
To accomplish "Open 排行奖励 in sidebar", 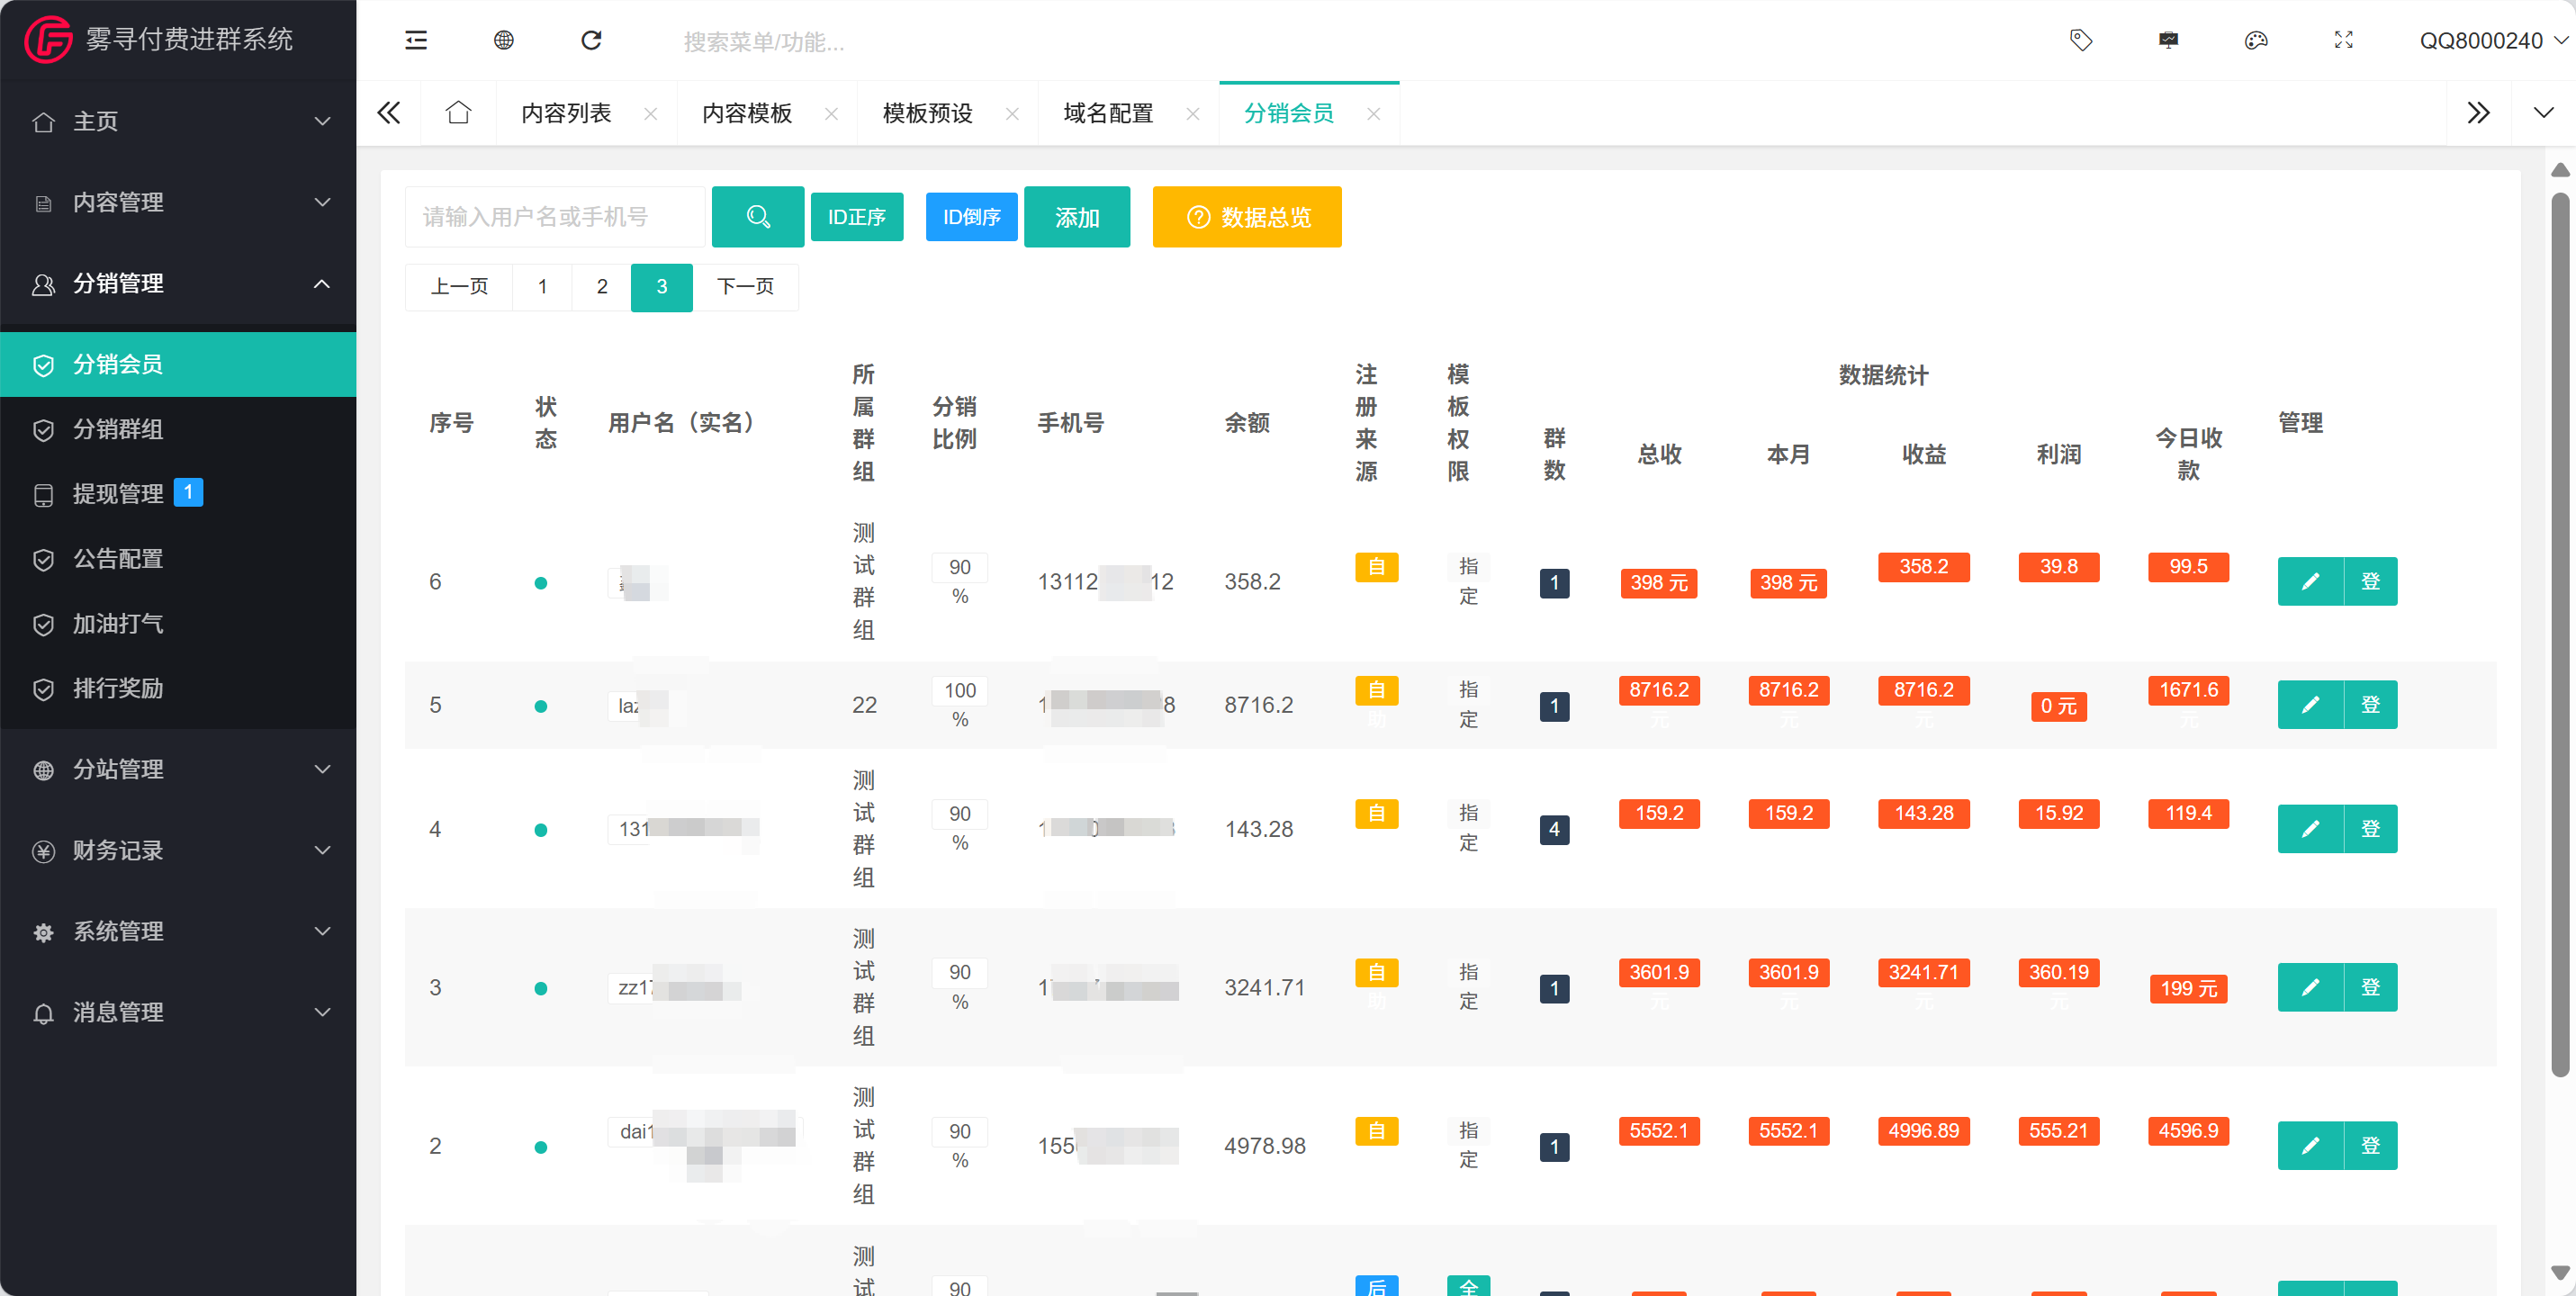I will pos(178,688).
